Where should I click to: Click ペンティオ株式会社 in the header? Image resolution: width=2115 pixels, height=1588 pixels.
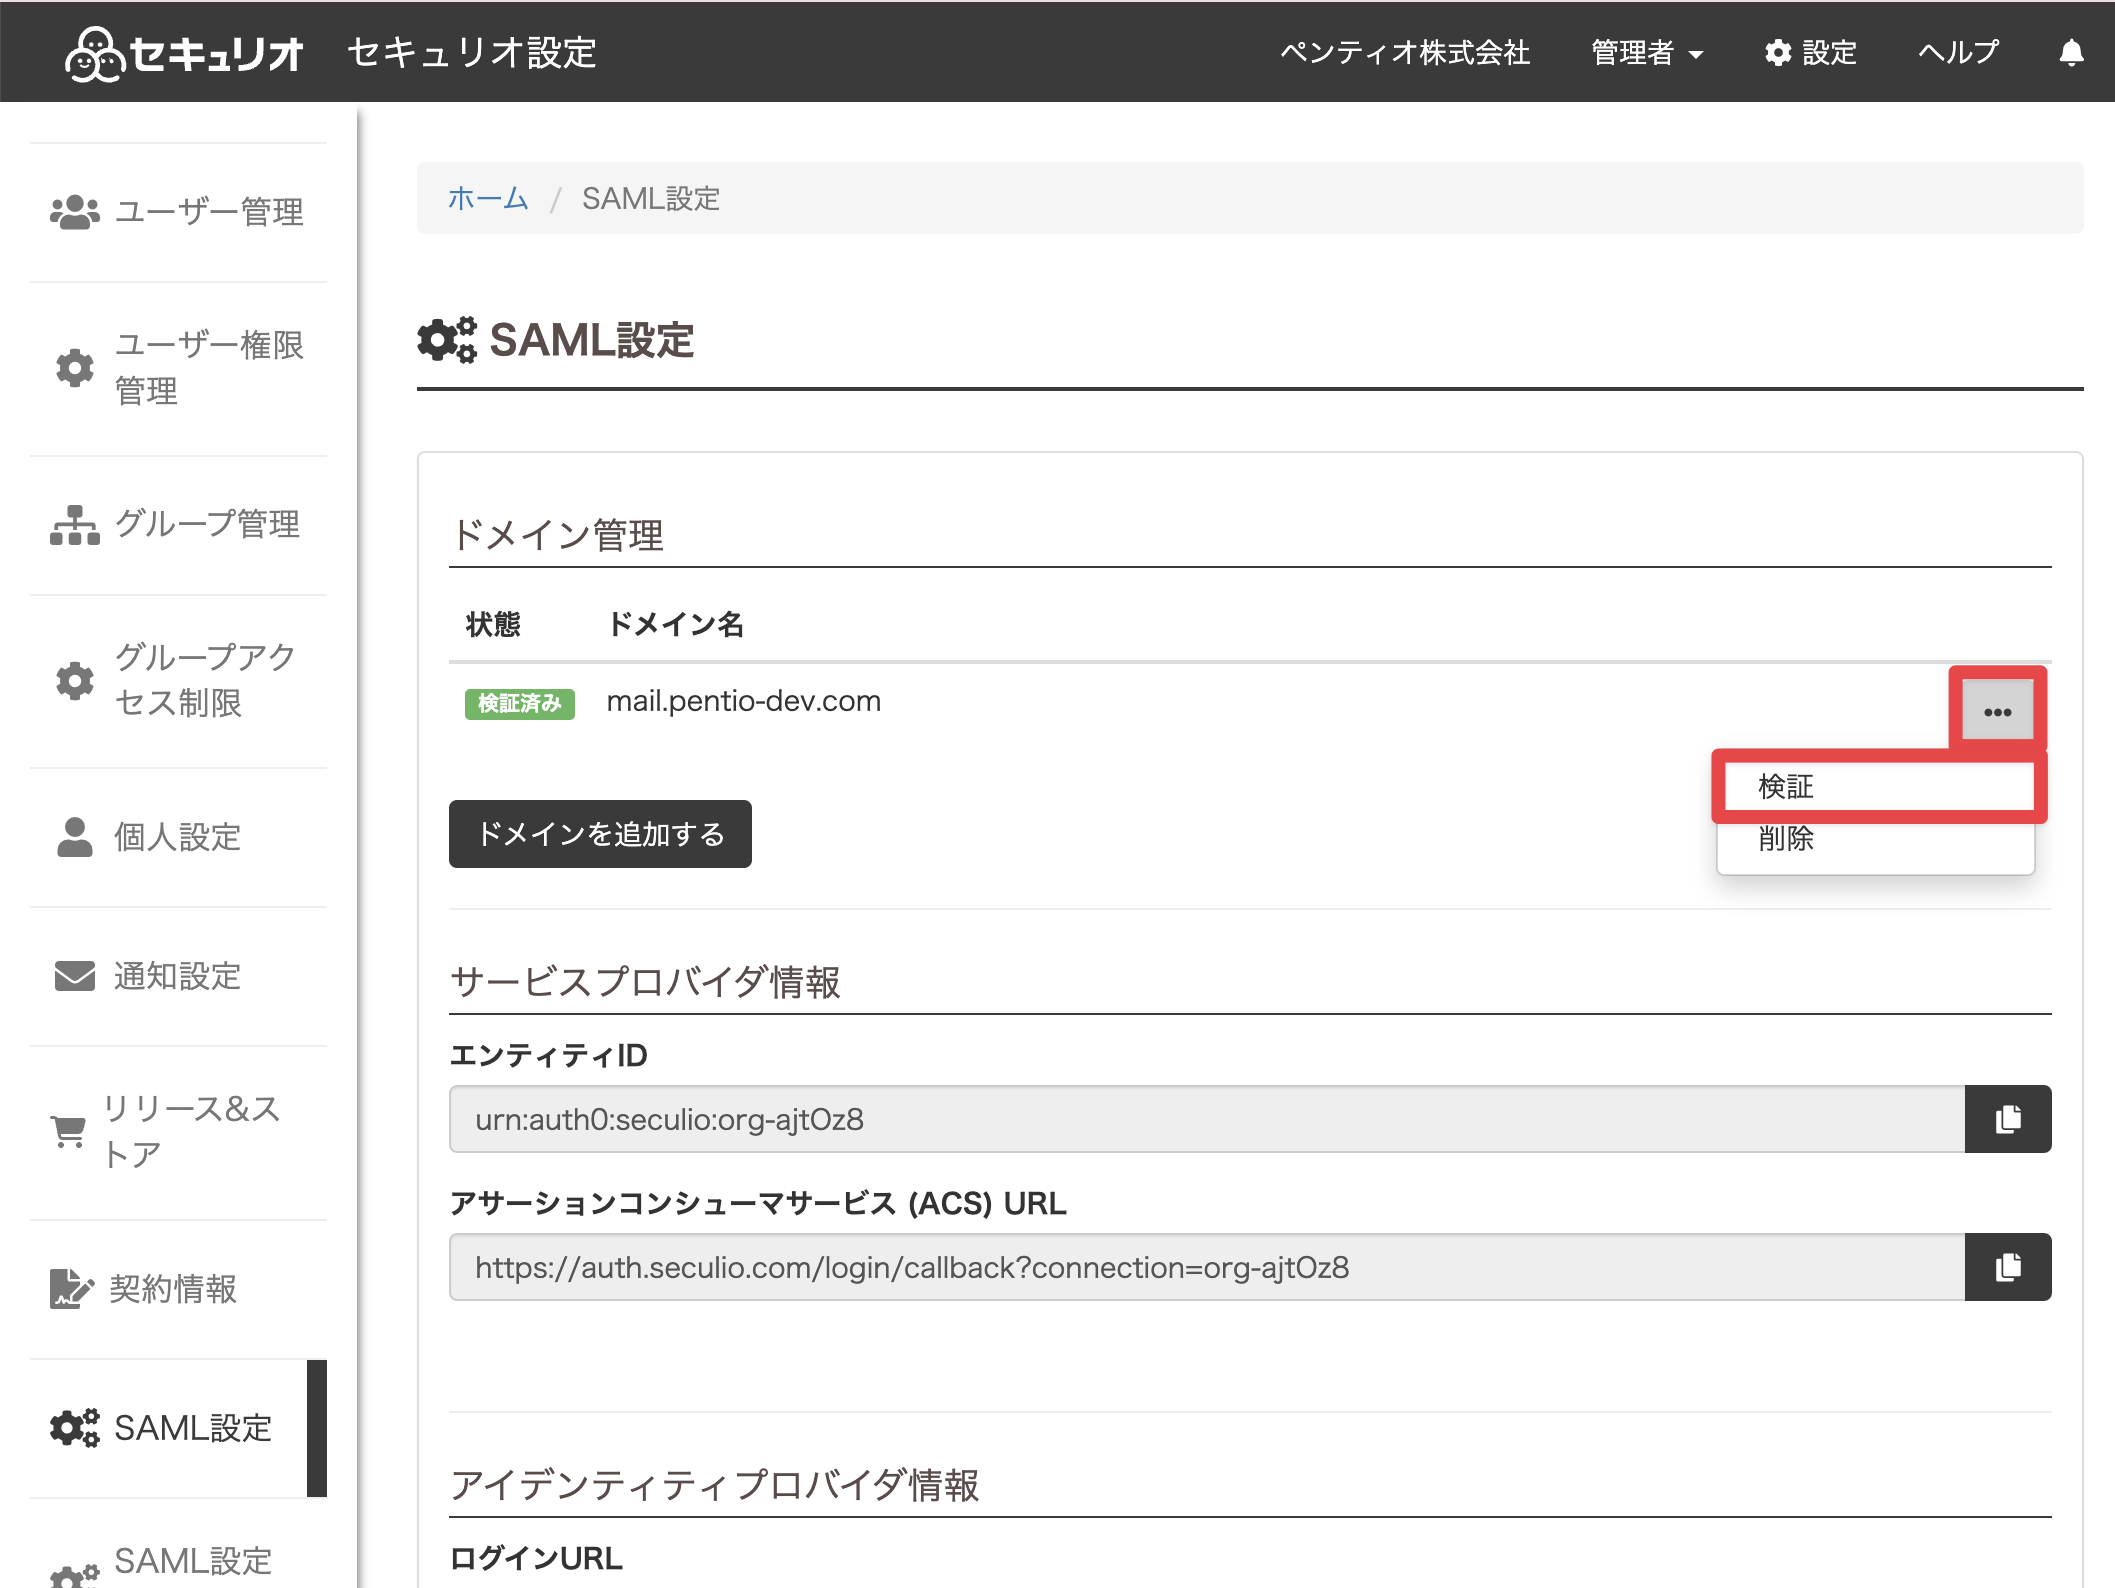(1405, 53)
